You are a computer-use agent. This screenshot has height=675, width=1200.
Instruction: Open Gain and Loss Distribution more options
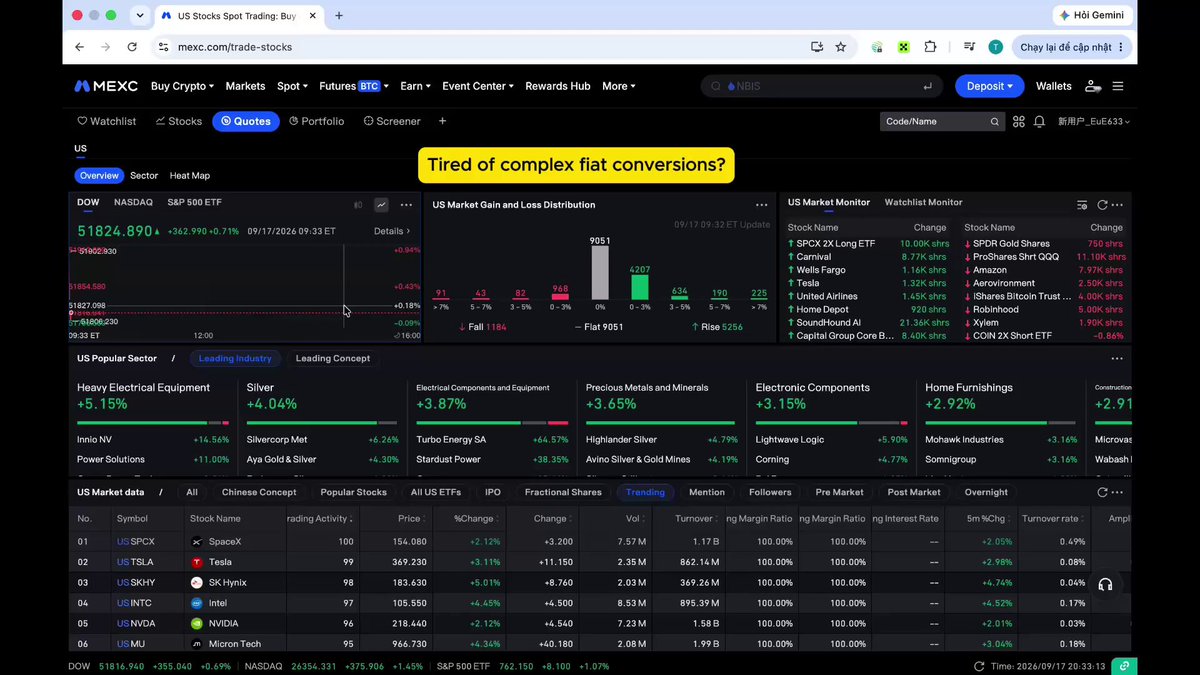(x=762, y=204)
